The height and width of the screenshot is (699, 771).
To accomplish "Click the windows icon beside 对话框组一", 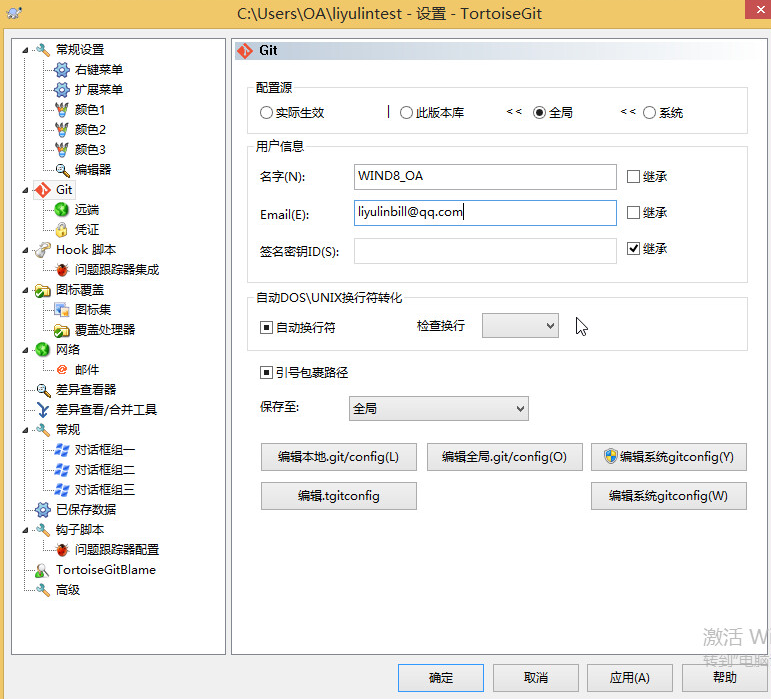I will pos(61,450).
